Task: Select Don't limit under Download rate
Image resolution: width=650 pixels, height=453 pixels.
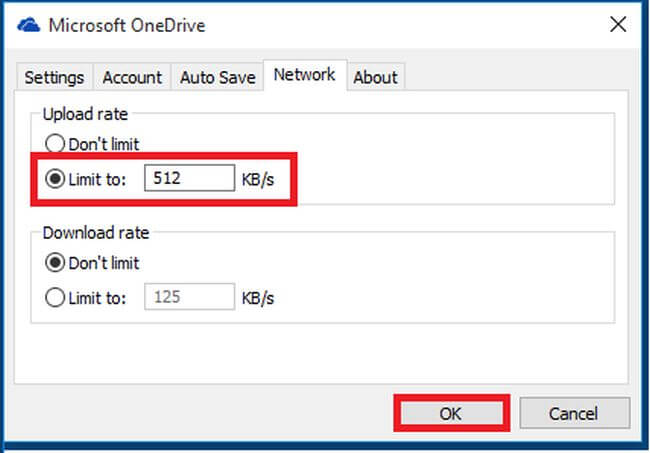Action: pyautogui.click(x=56, y=263)
